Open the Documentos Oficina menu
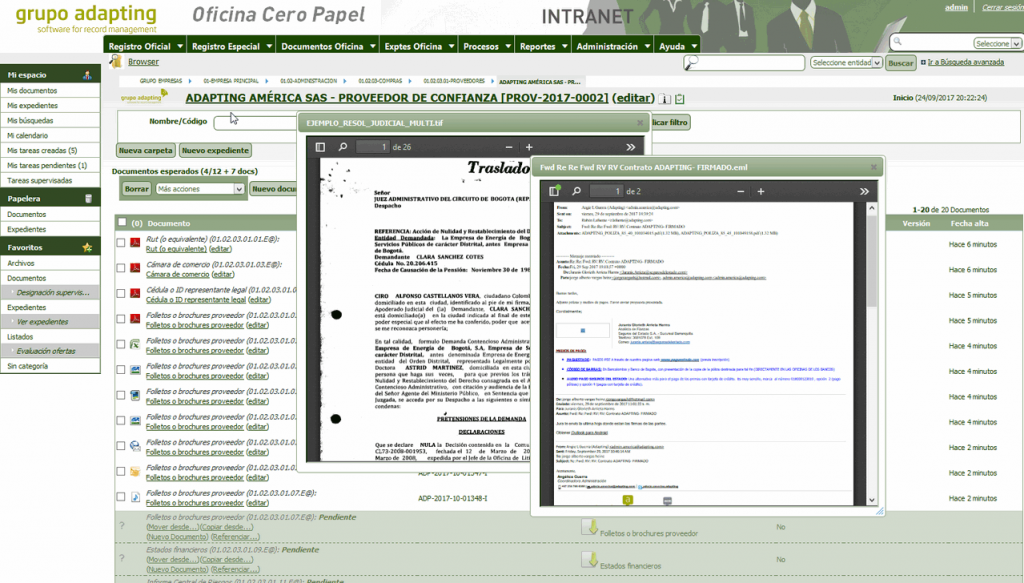Image resolution: width=1024 pixels, height=583 pixels. click(x=328, y=46)
